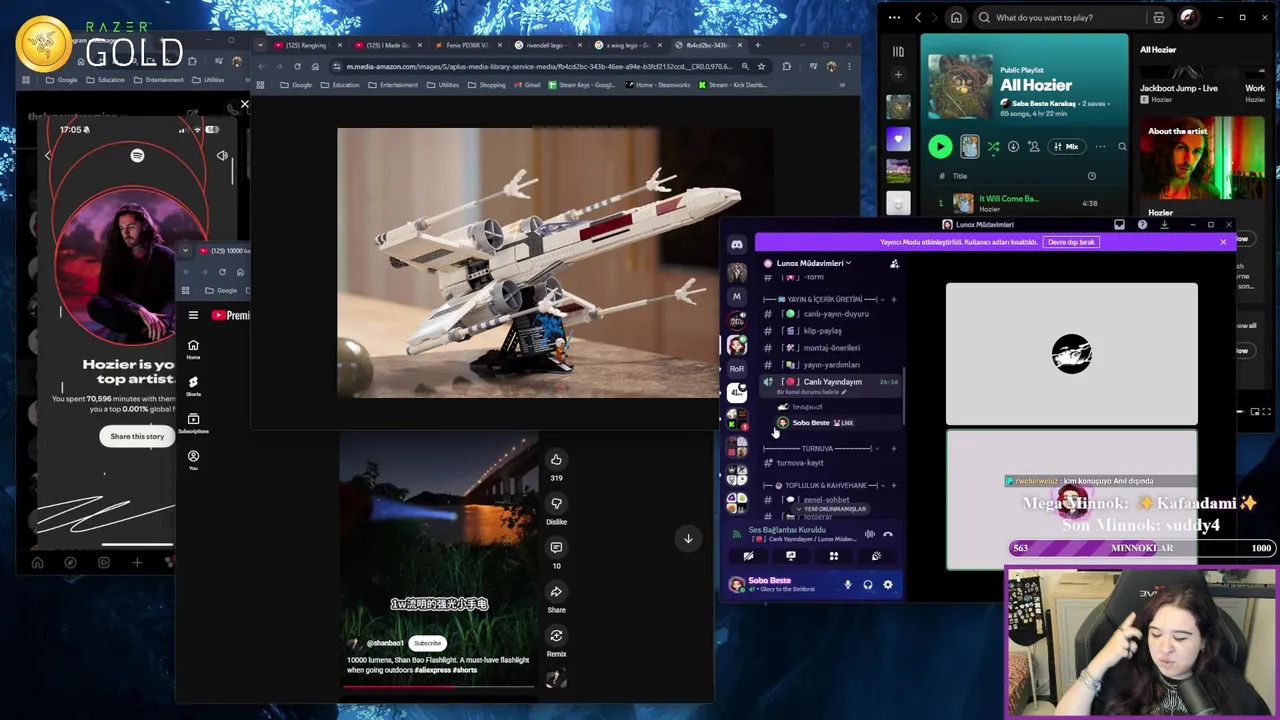Deafen with Discord headphone icon
1280x720 pixels.
click(x=868, y=585)
